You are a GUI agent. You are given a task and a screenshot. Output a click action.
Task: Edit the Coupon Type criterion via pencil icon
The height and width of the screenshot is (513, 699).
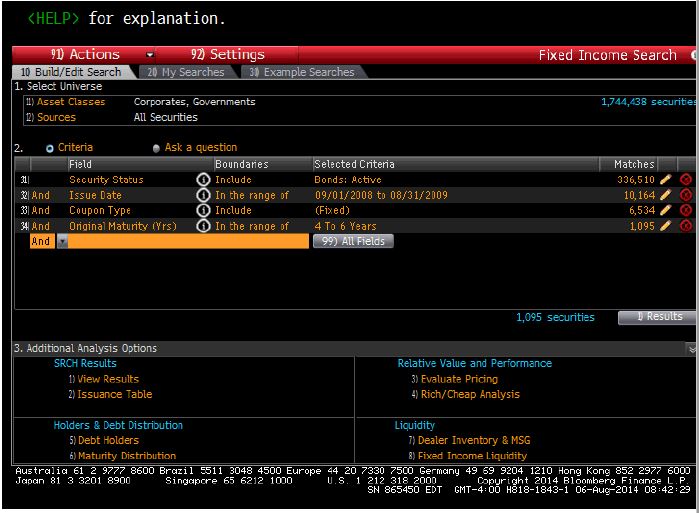667,211
